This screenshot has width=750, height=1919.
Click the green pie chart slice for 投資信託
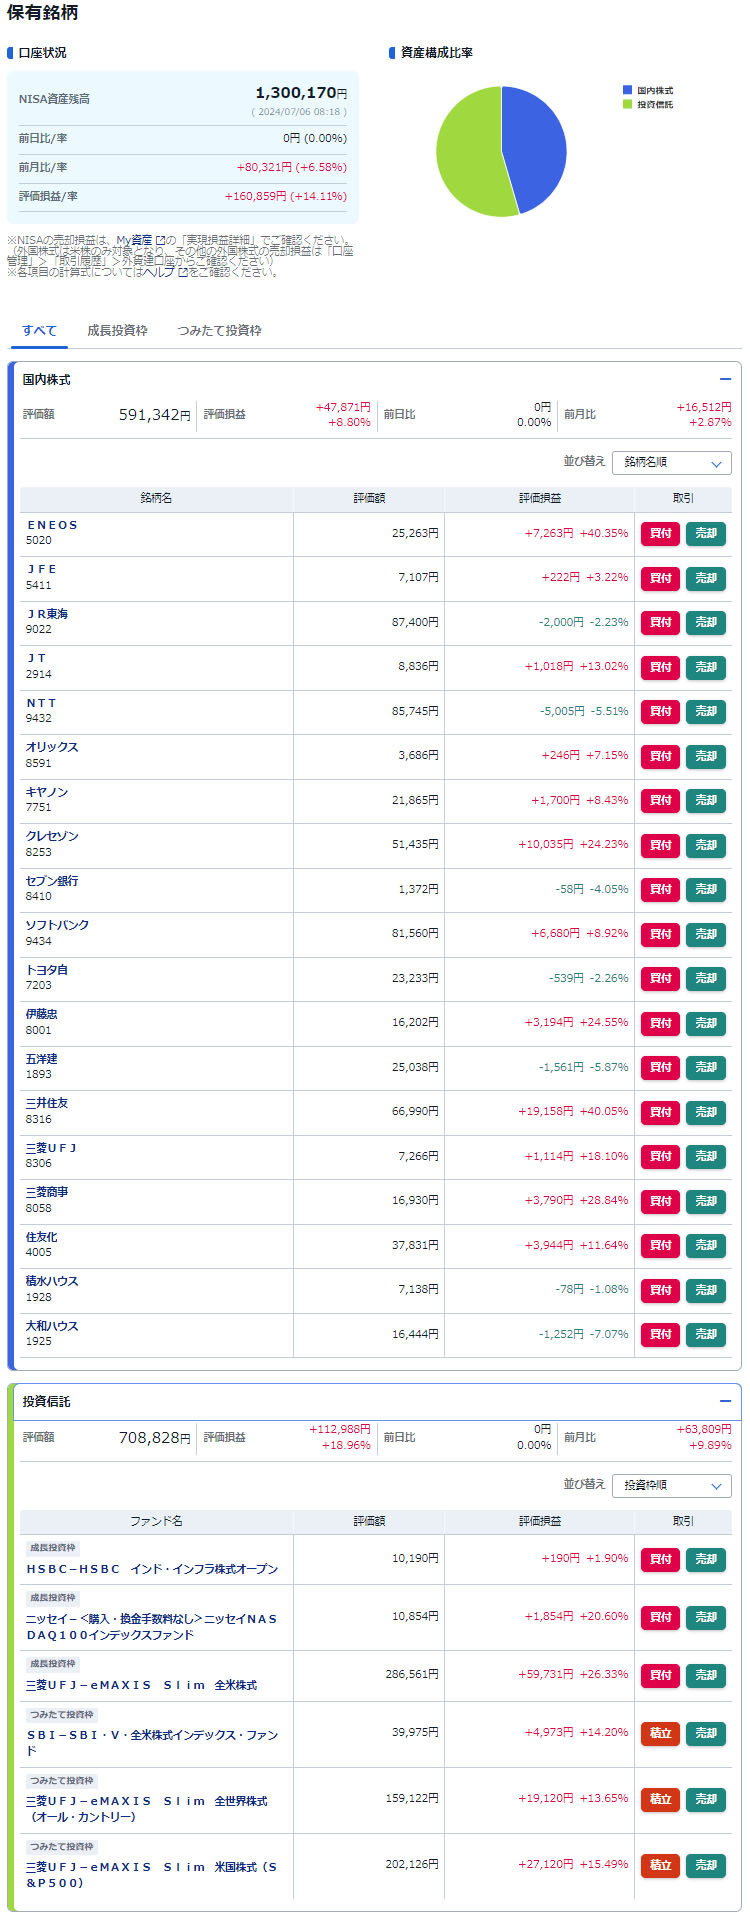(x=468, y=155)
